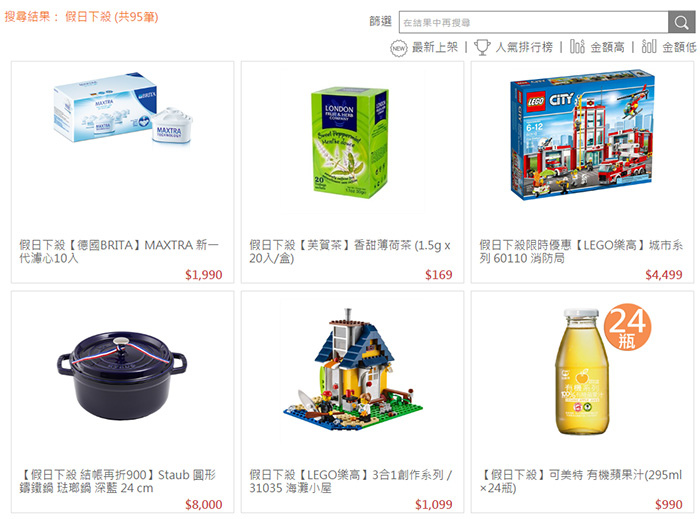
Task: Click the 美賀茶 香甜薄荷茶 title link
Action: 350,251
